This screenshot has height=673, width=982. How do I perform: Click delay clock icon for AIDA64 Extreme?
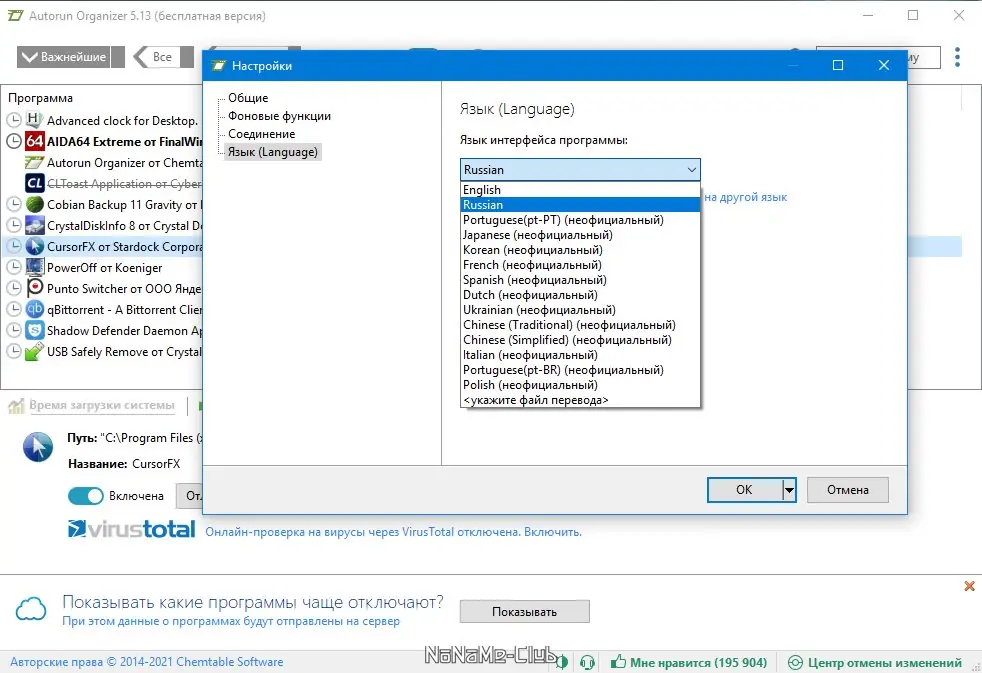(x=14, y=141)
